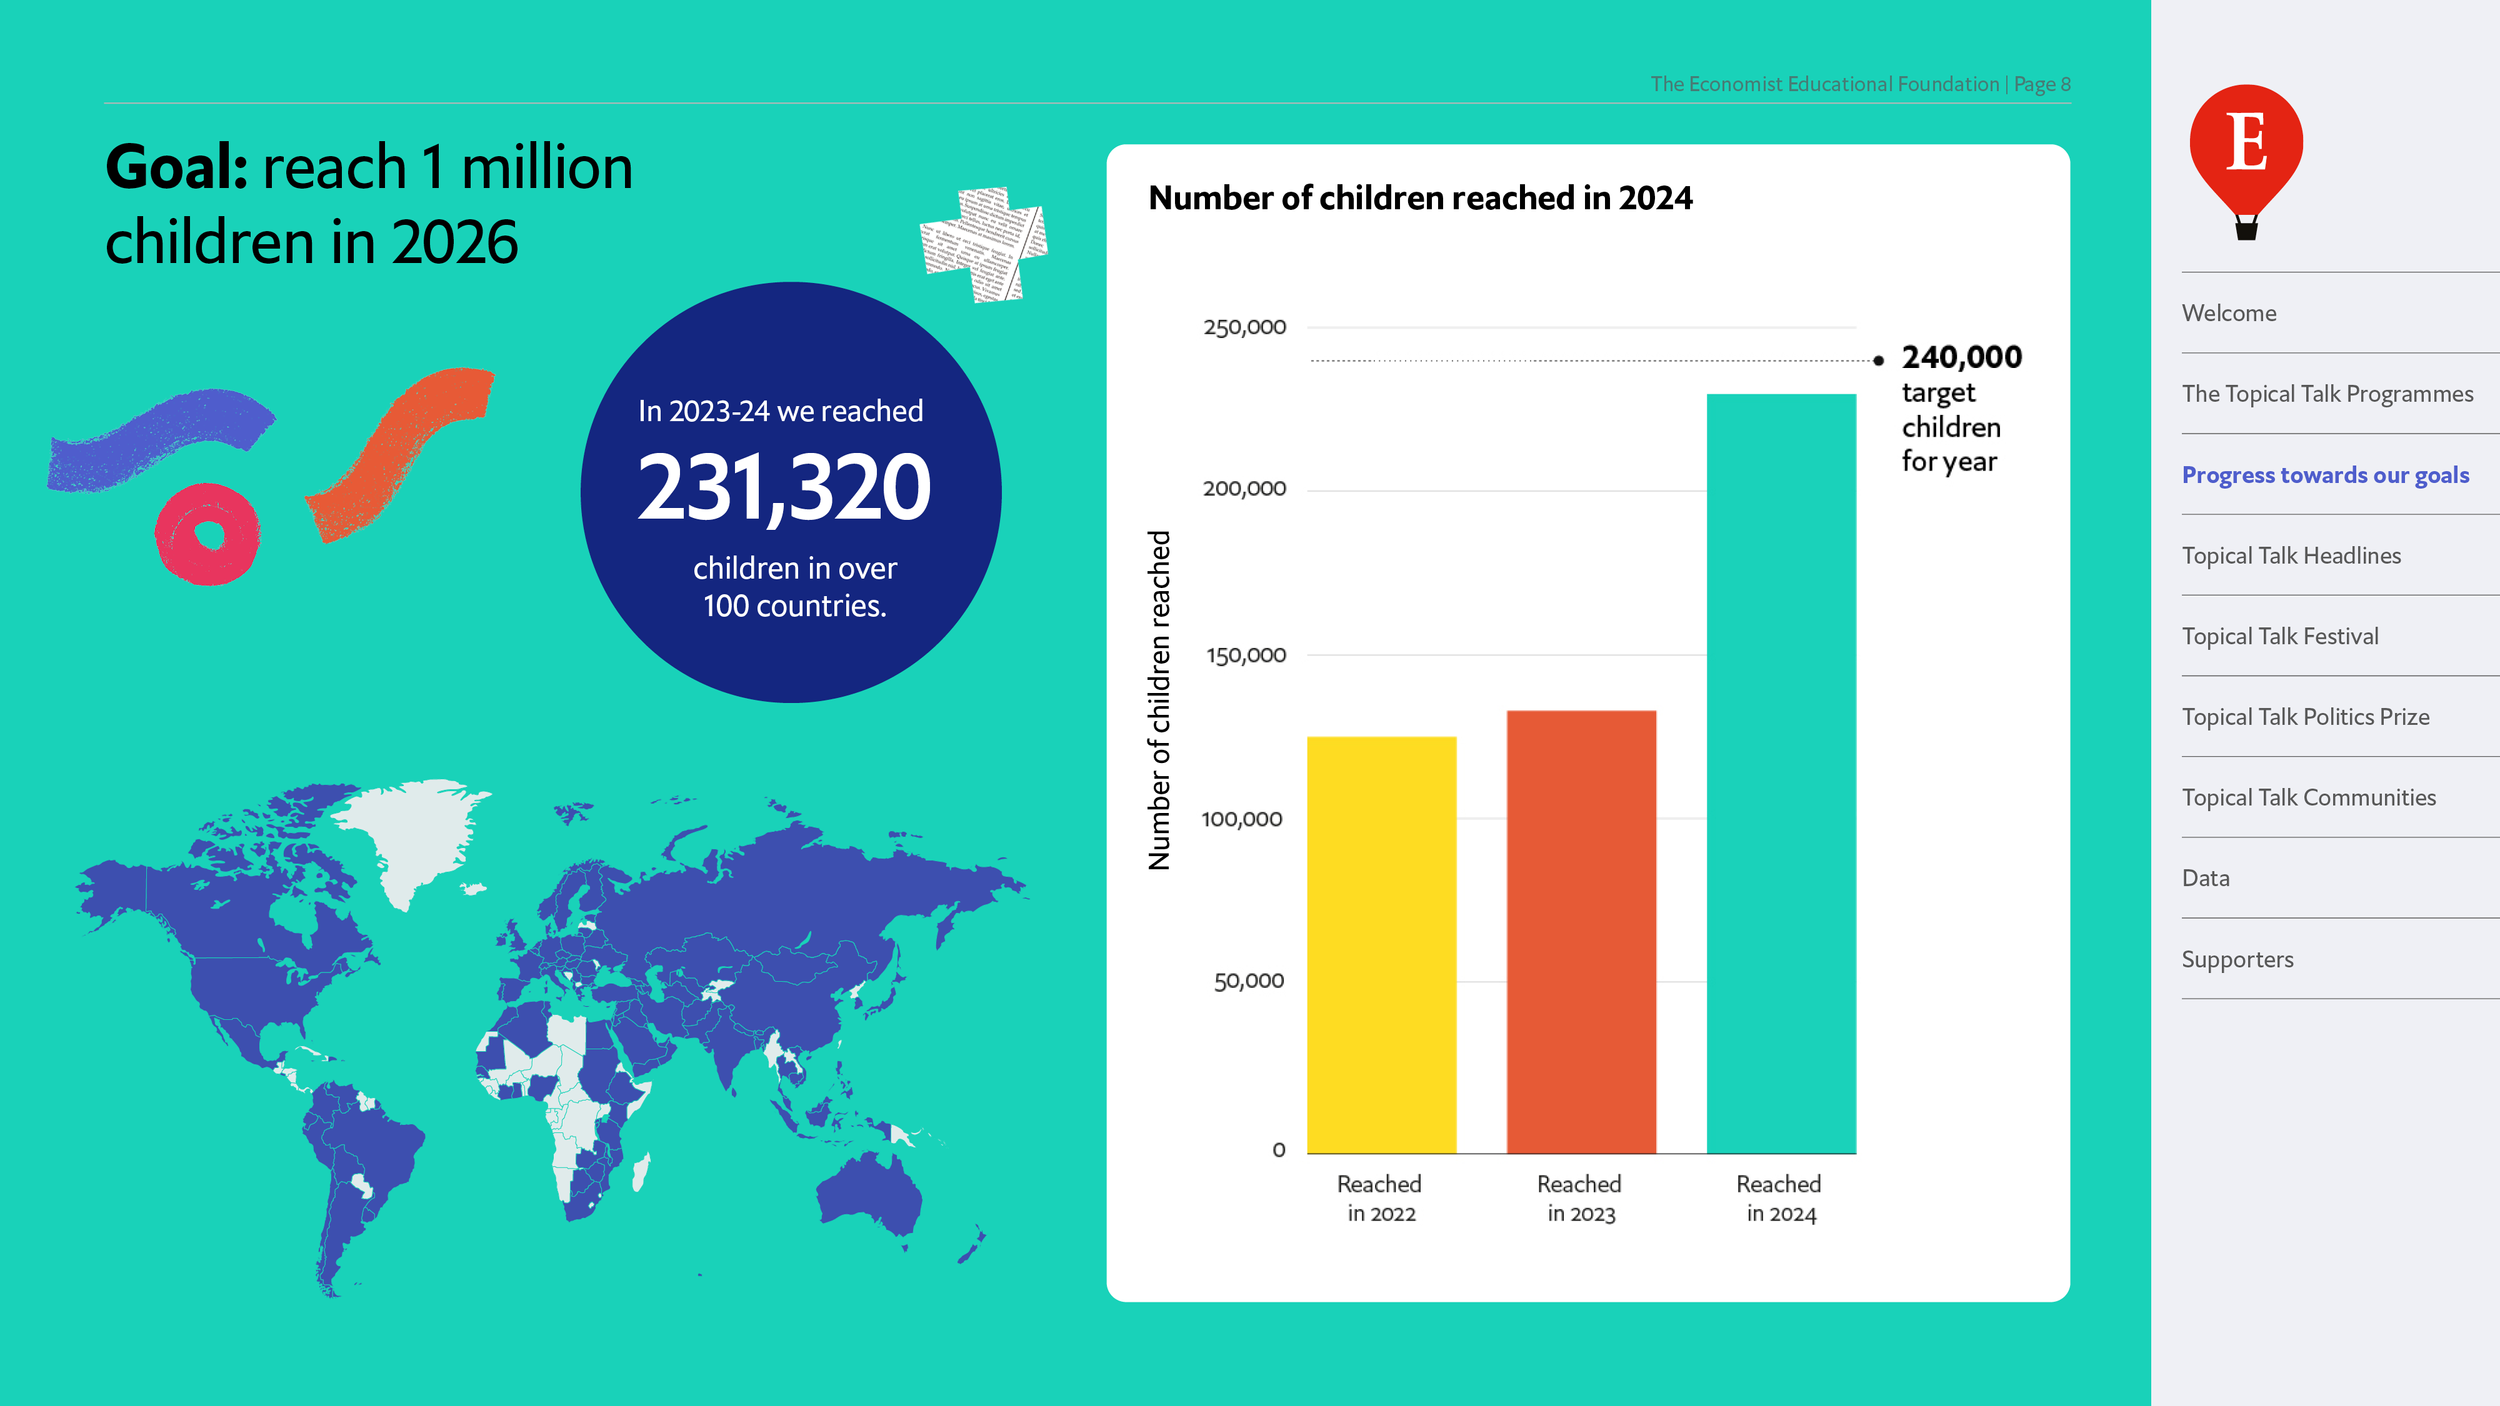
Task: Click the 231,320 figure in blue circle
Action: 784,488
